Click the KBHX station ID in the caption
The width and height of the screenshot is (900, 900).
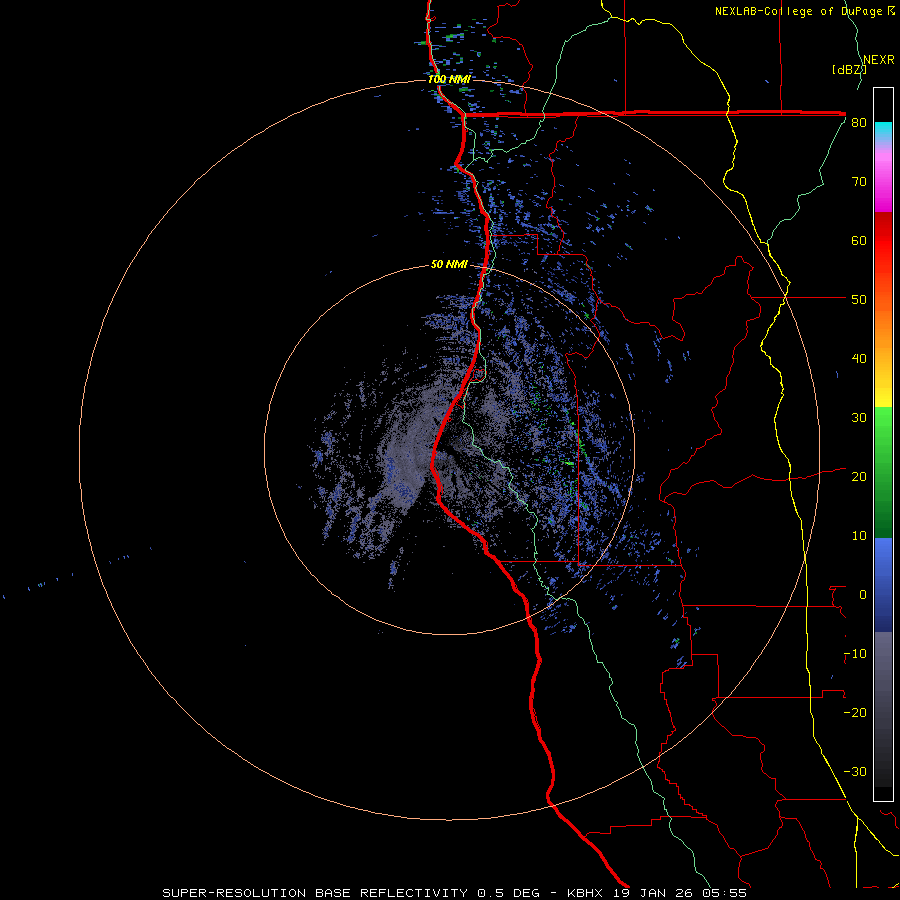tap(584, 893)
